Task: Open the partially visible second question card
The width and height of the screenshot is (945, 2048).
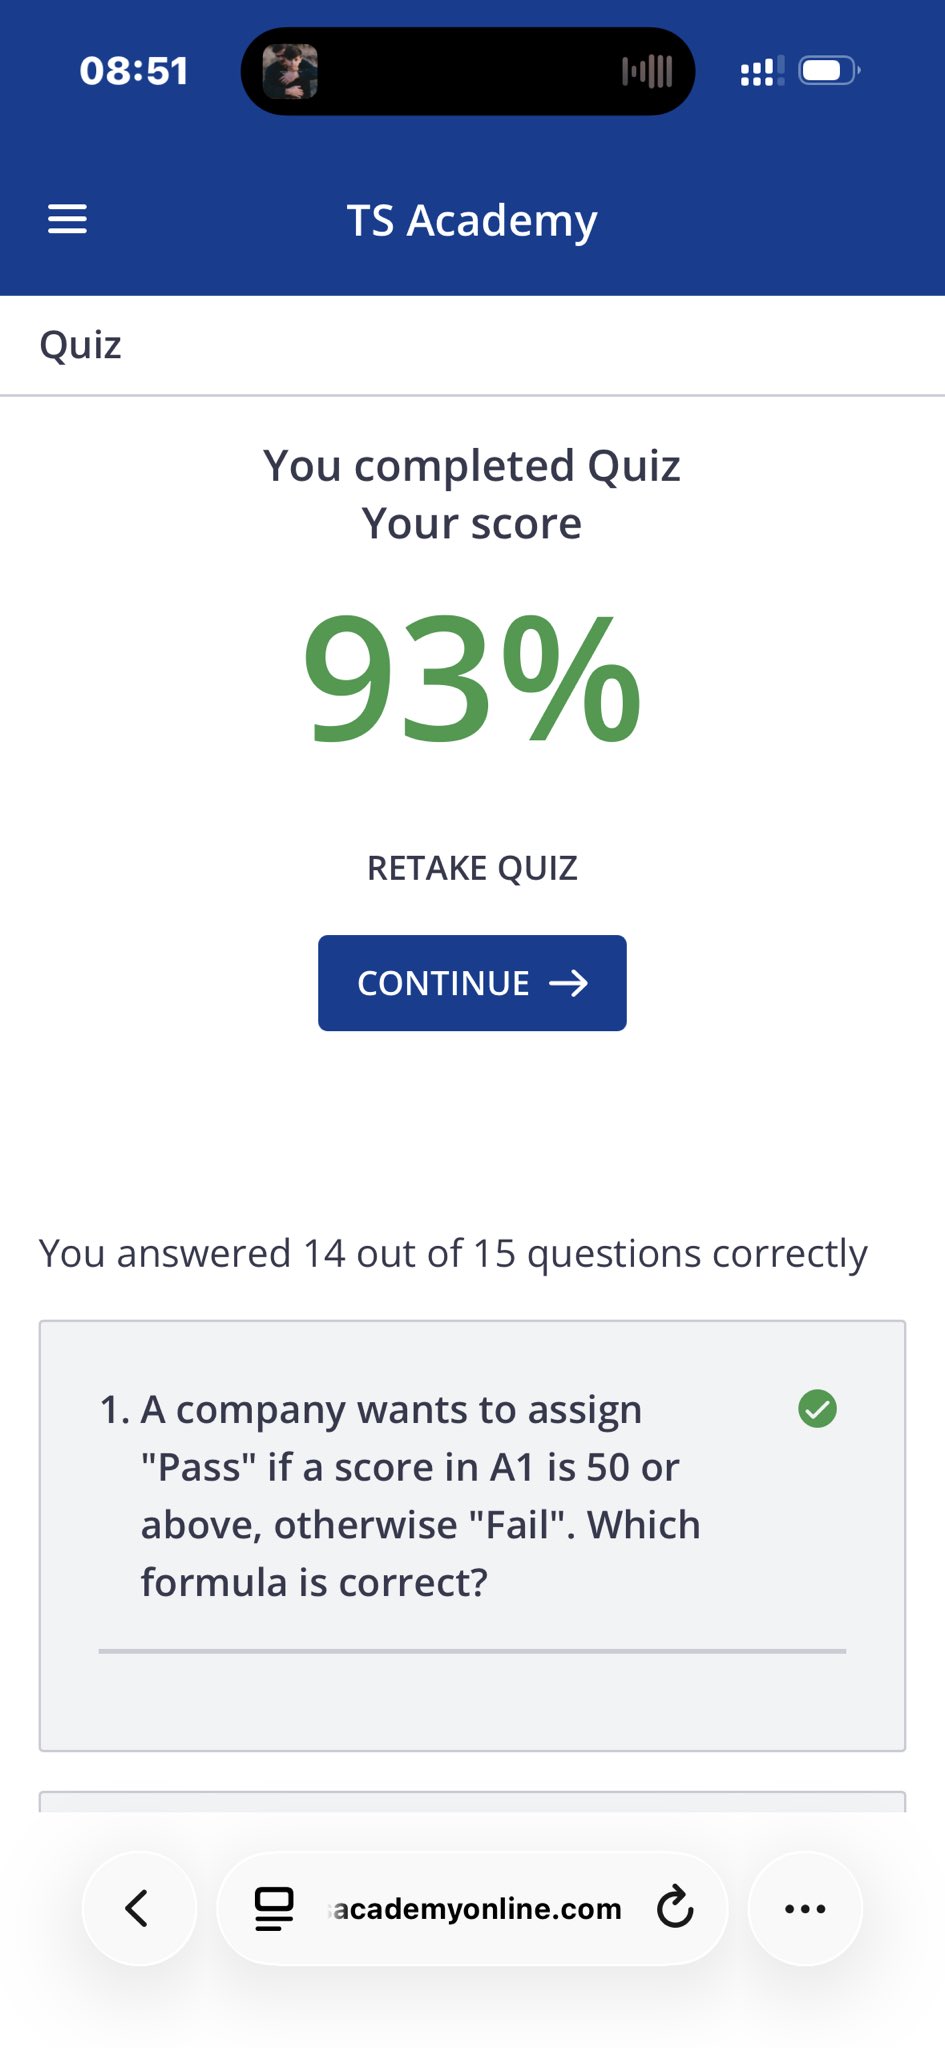Action: pos(472,1801)
